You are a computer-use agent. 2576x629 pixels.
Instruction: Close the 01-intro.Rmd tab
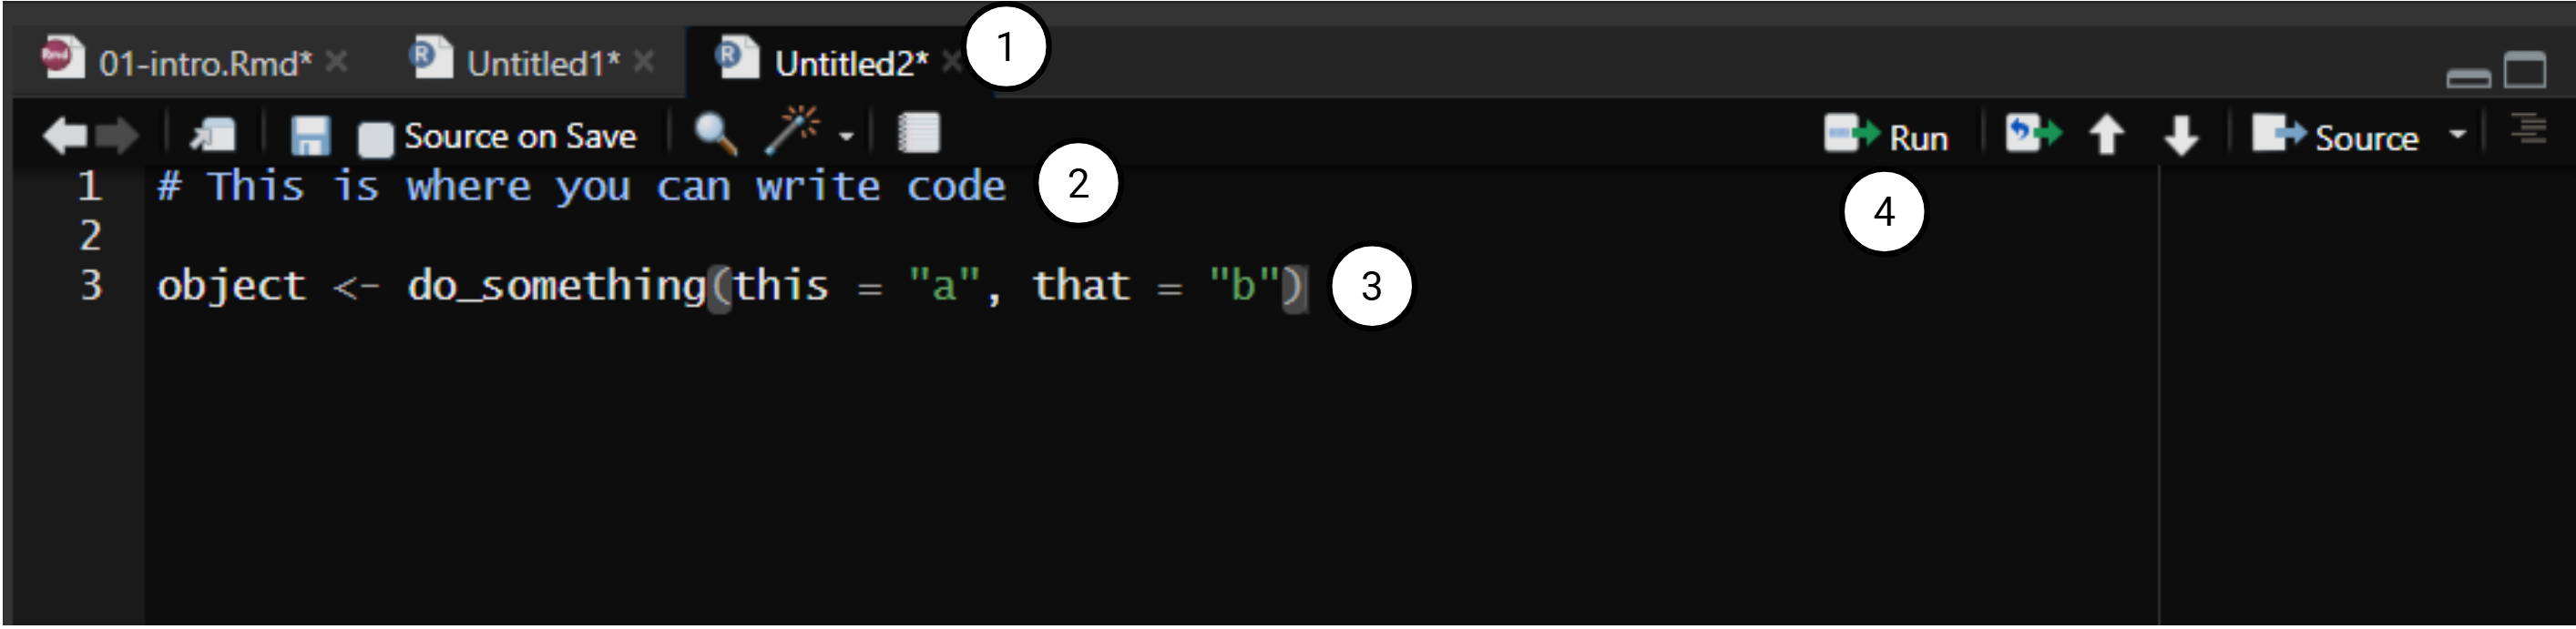[x=338, y=62]
